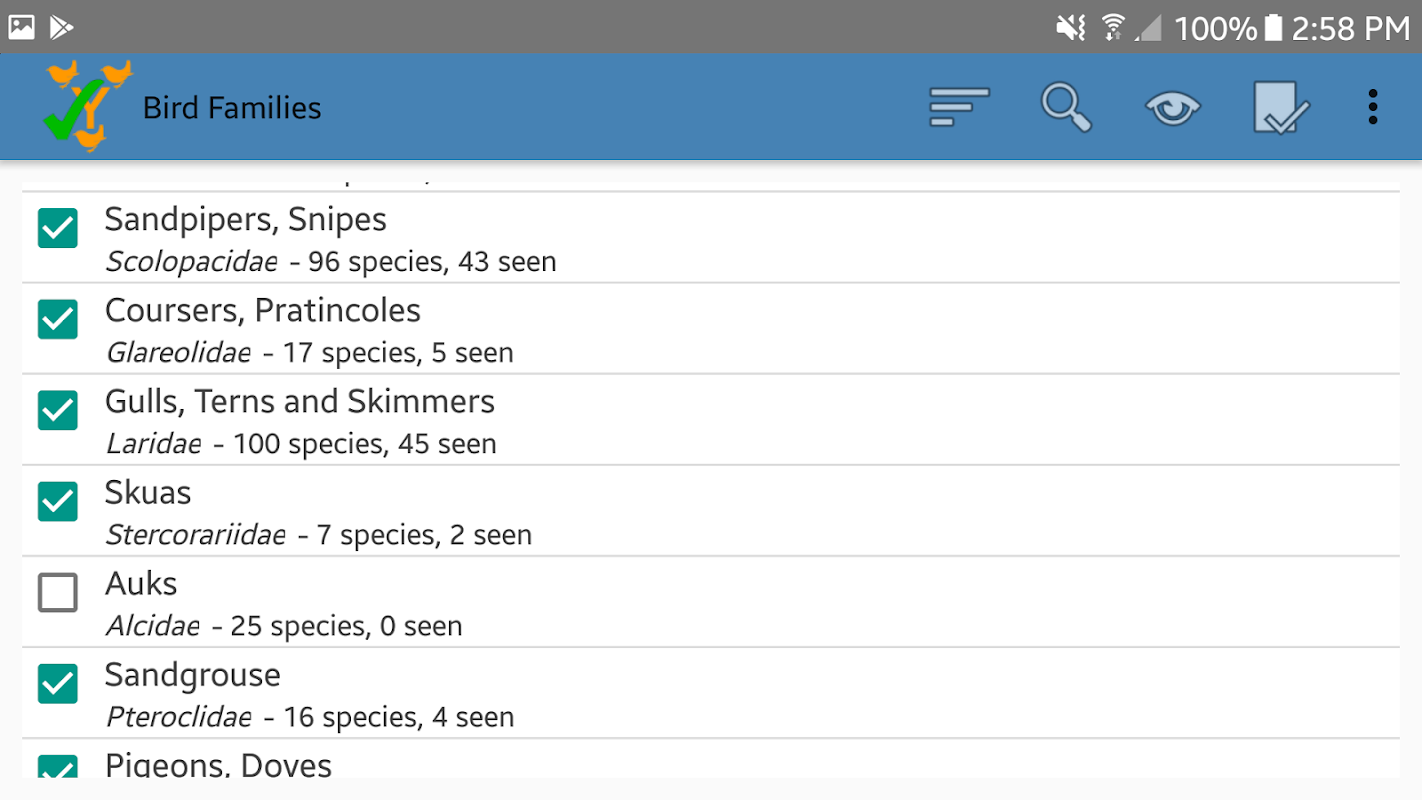Uncheck the Pigeons, Doves checkbox

click(x=58, y=768)
